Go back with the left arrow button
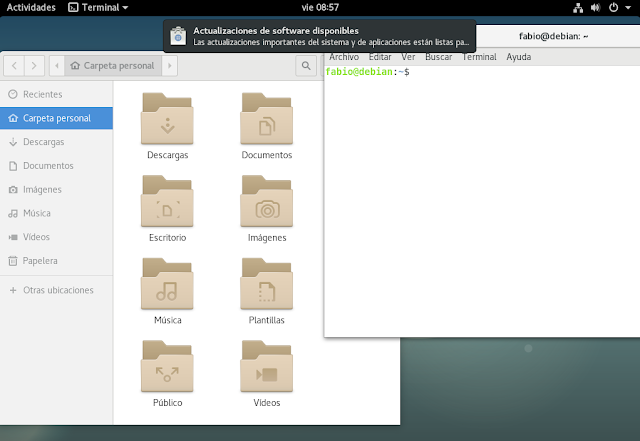 (14, 66)
